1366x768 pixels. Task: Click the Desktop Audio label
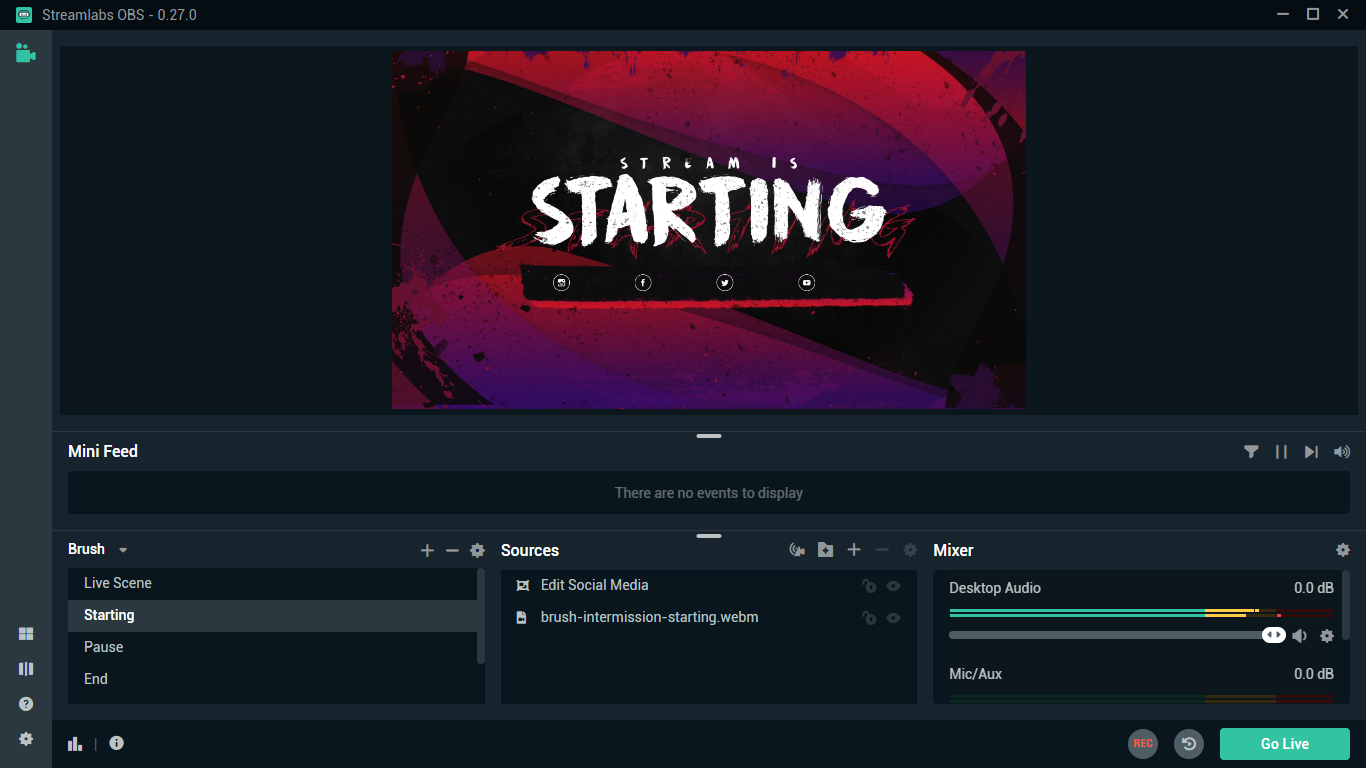[995, 588]
